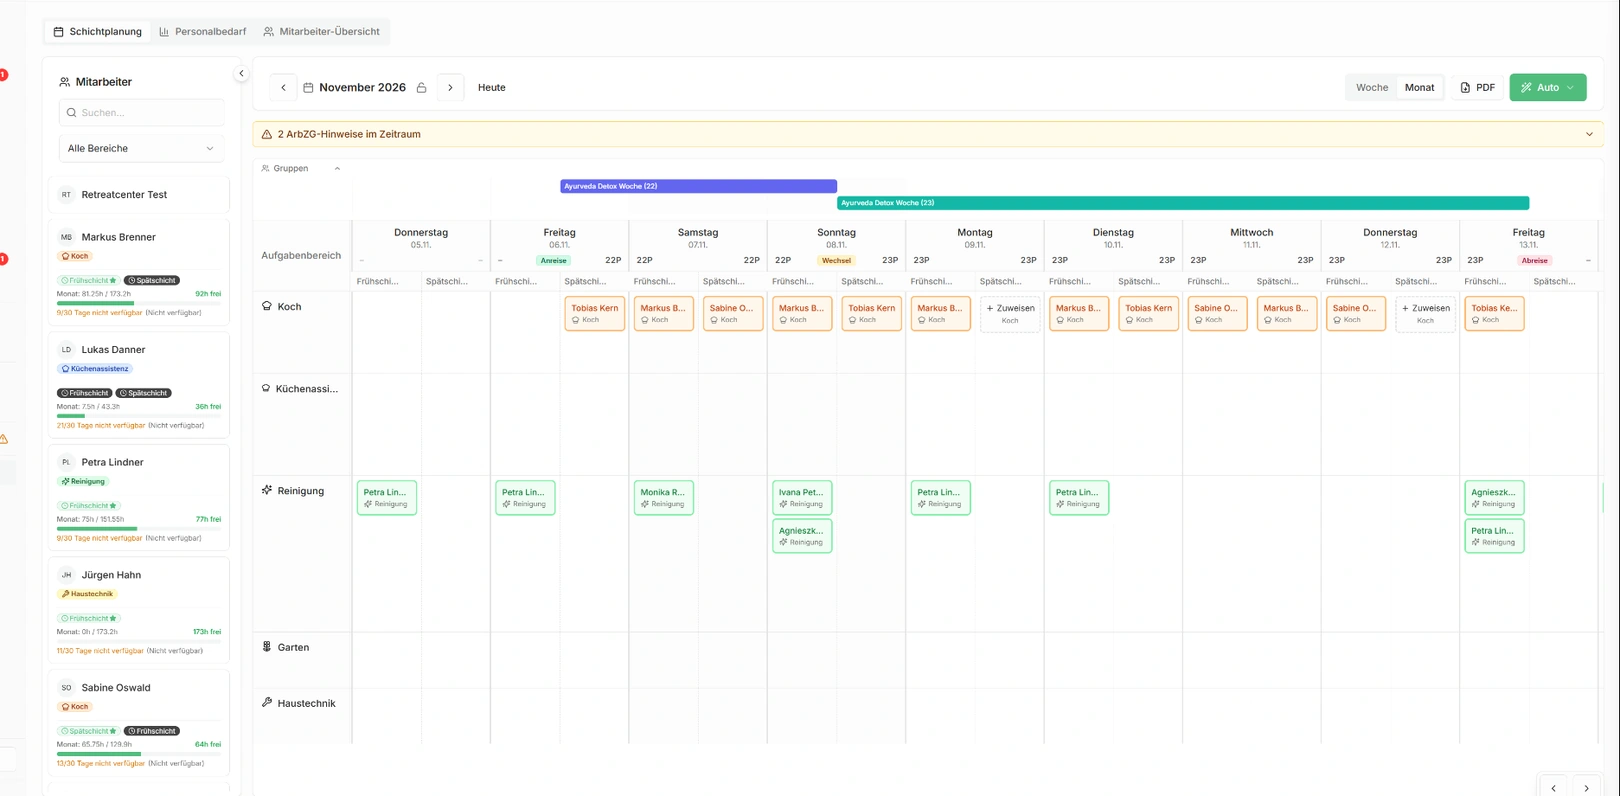
Task: Toggle the Frühschicht badge on Lukas Danner's card
Action: point(85,393)
